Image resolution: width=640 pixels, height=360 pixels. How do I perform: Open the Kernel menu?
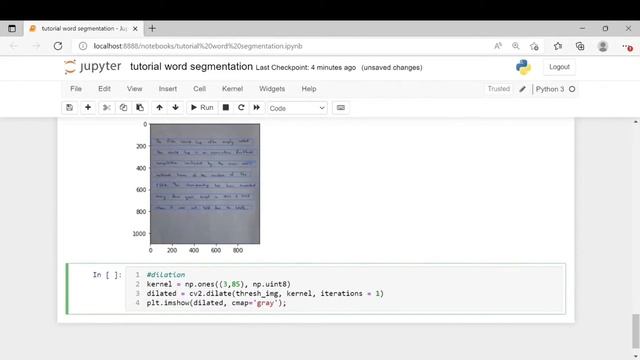(x=232, y=89)
